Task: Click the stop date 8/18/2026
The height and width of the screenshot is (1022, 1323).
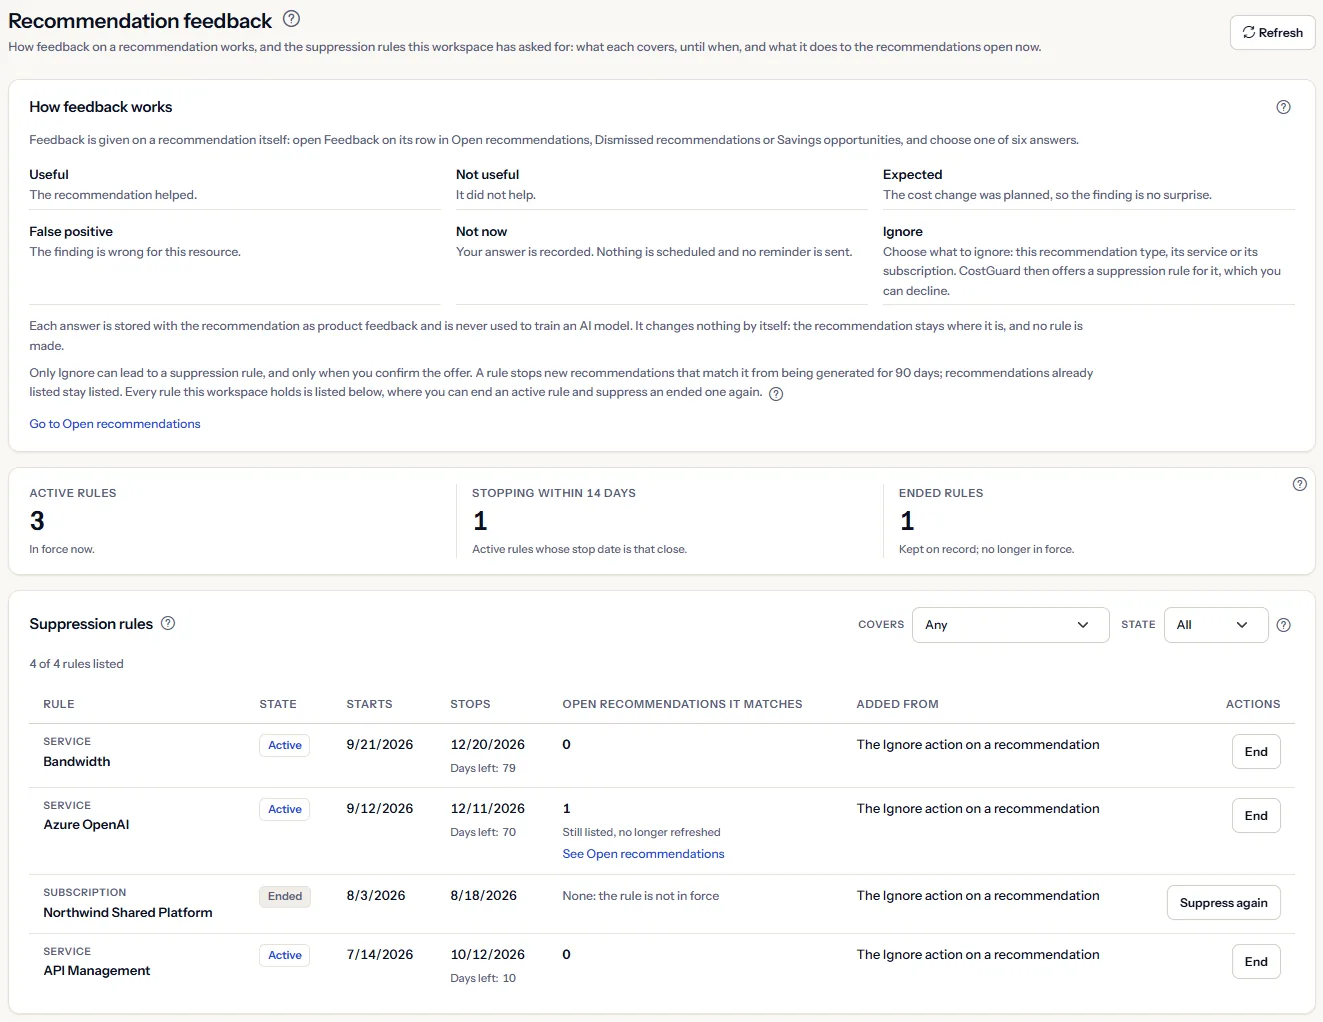Action: (x=484, y=896)
